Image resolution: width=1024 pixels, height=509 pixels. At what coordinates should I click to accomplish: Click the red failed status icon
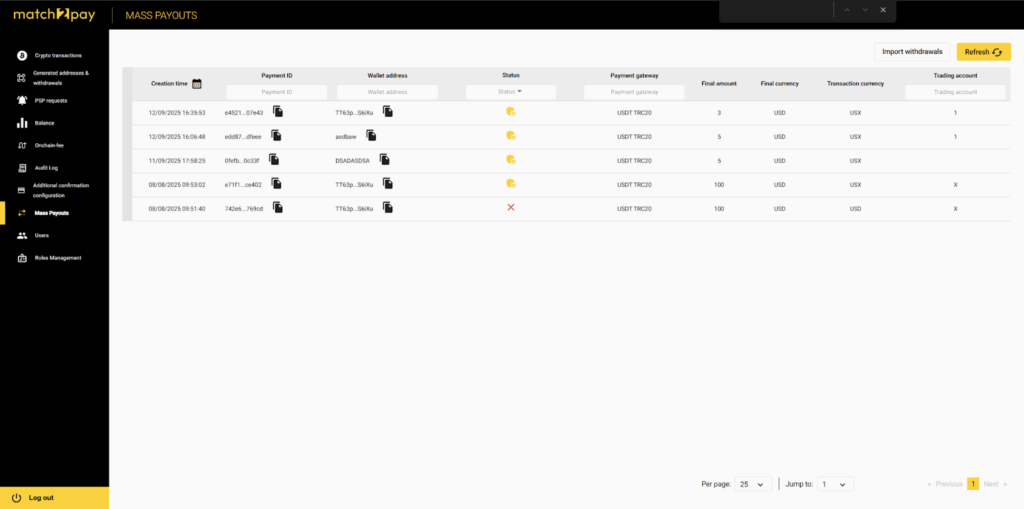tap(511, 207)
